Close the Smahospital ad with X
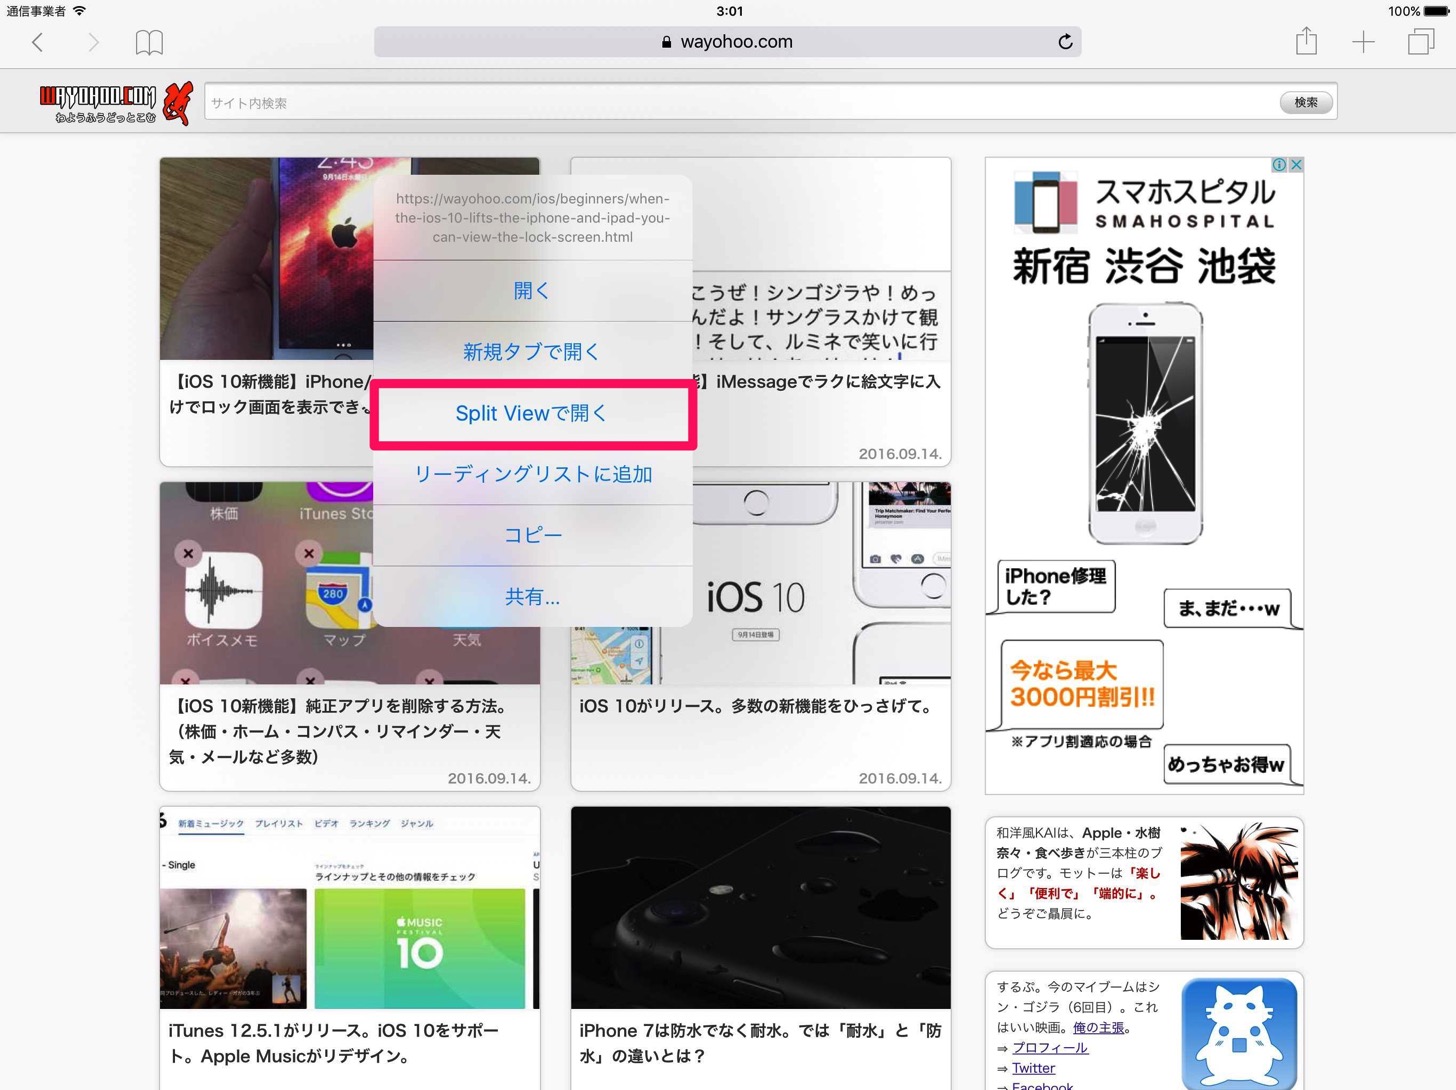This screenshot has height=1090, width=1456. point(1296,165)
